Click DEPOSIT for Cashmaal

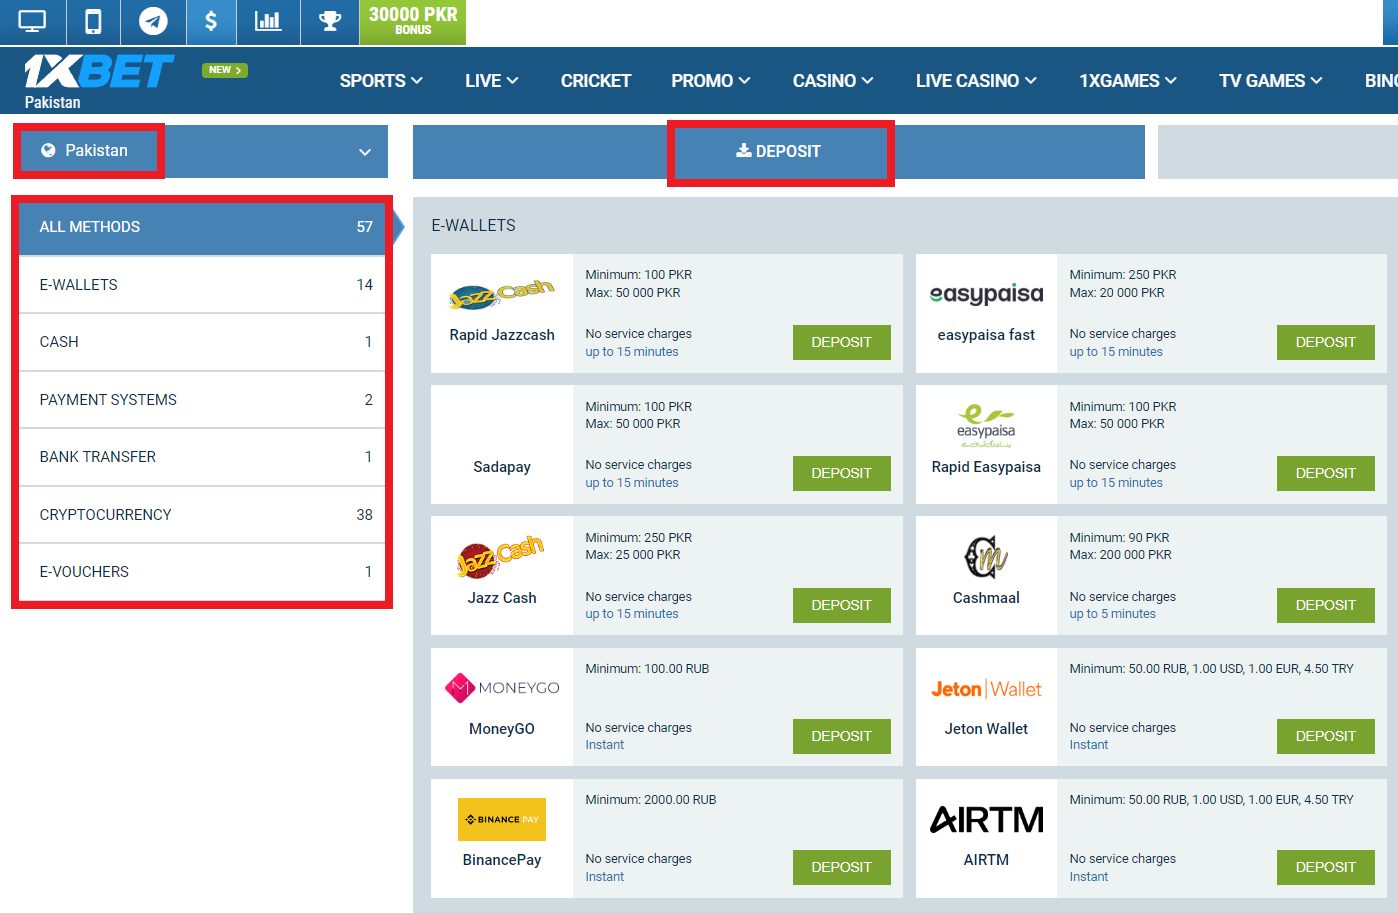1325,605
